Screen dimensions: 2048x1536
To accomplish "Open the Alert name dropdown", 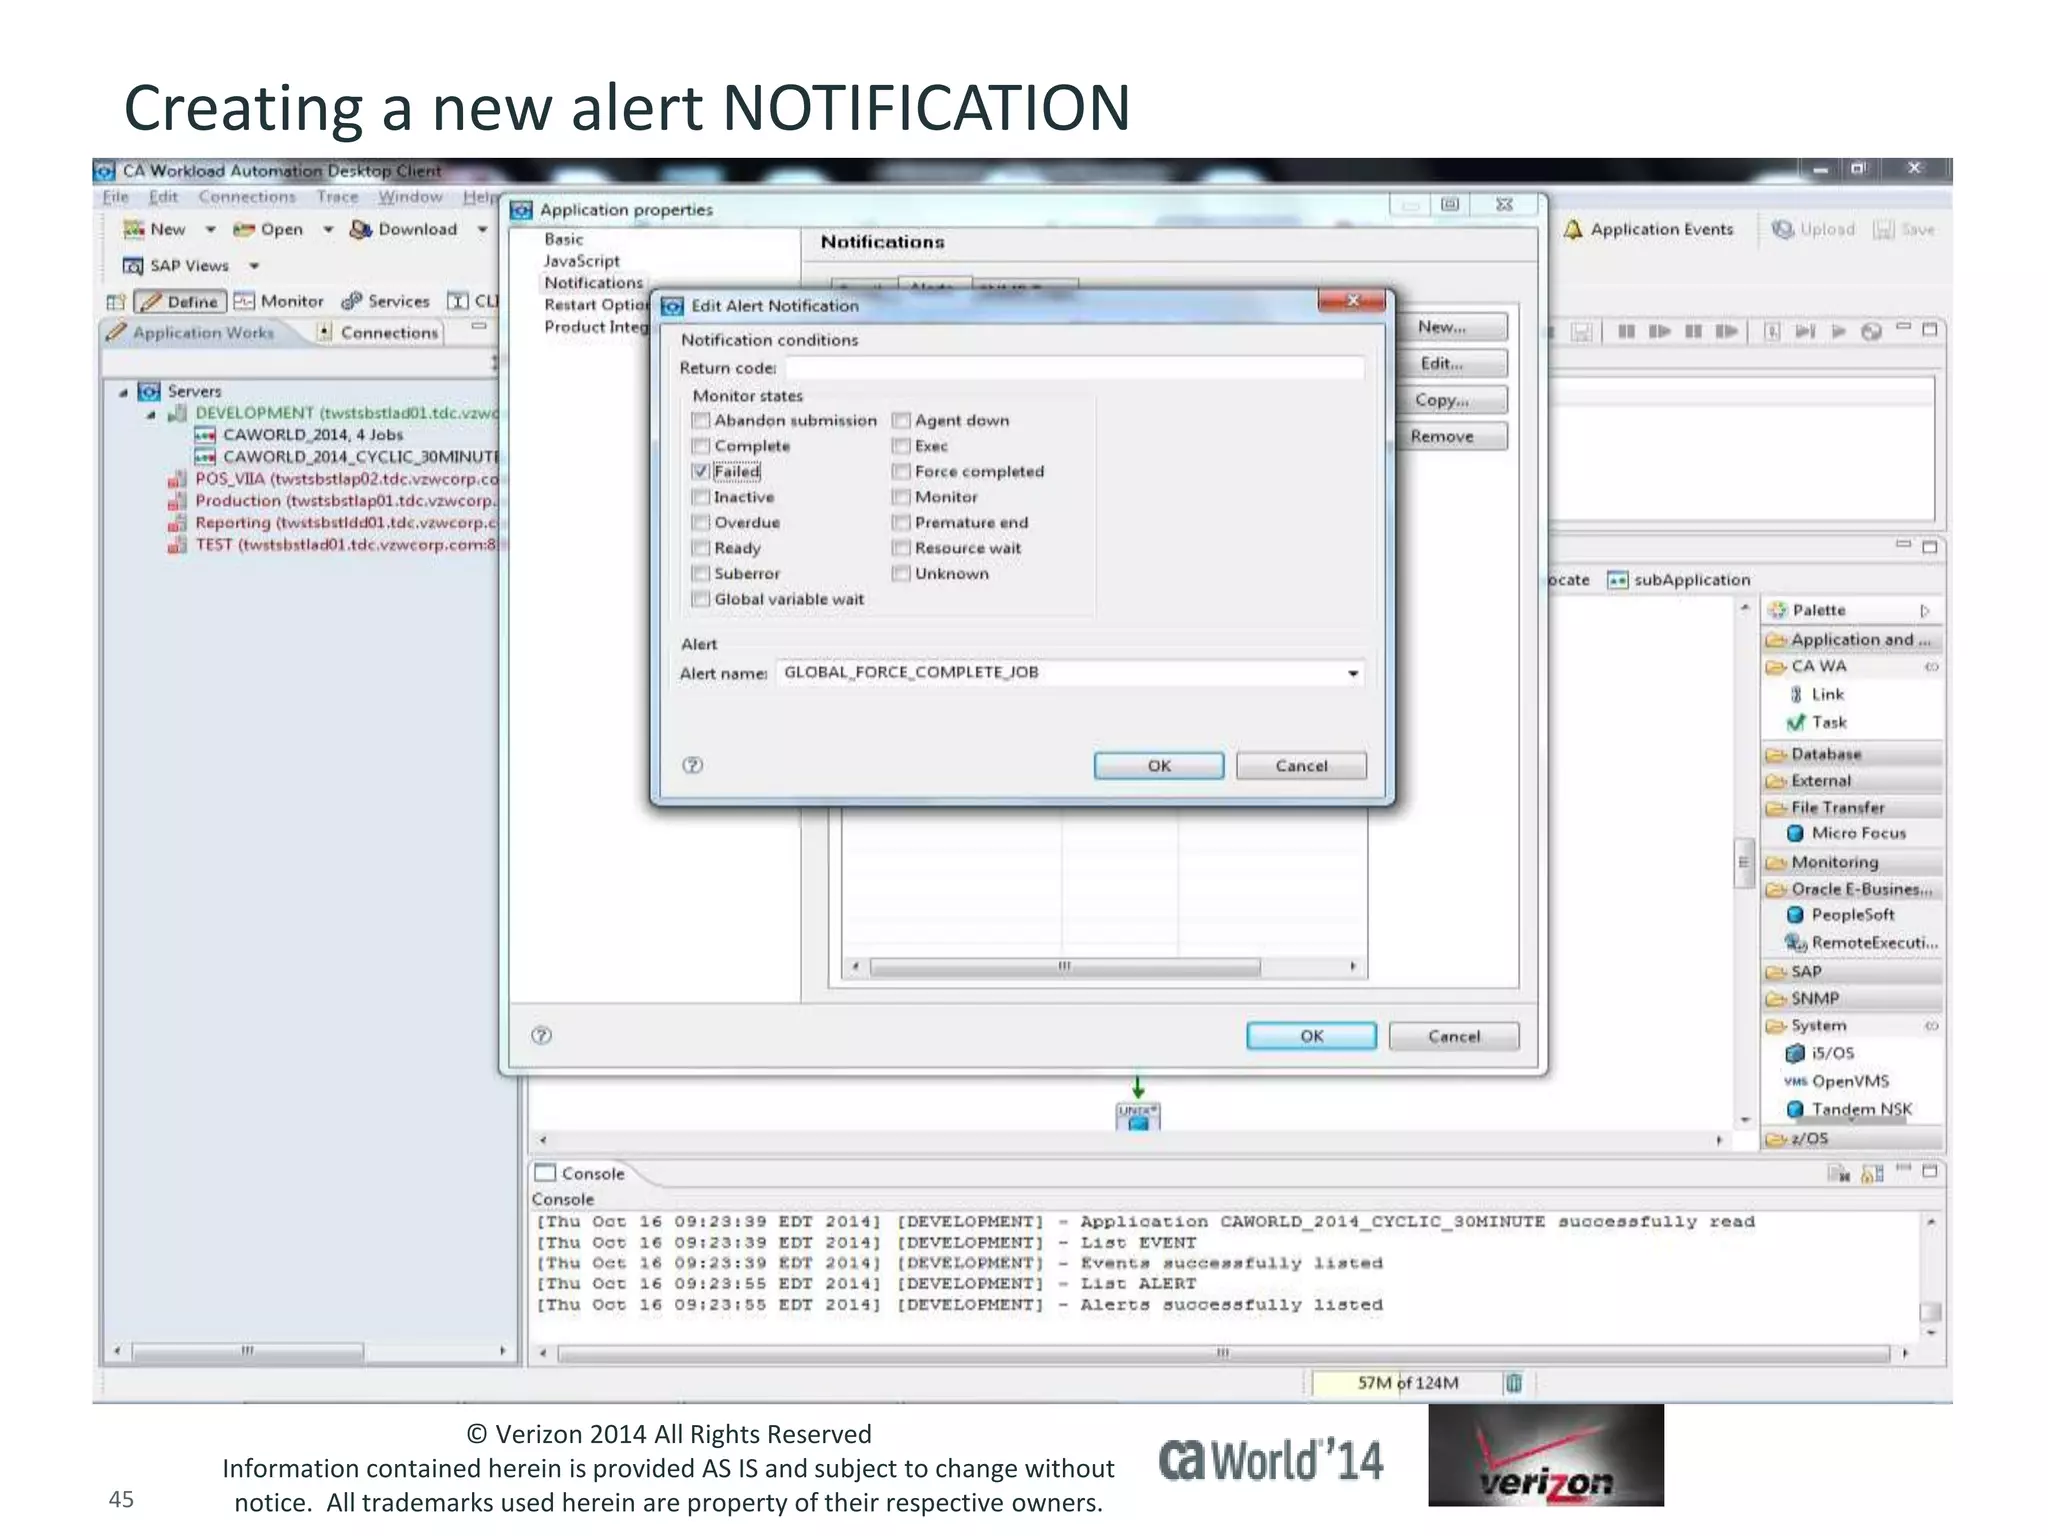I will pos(1353,673).
